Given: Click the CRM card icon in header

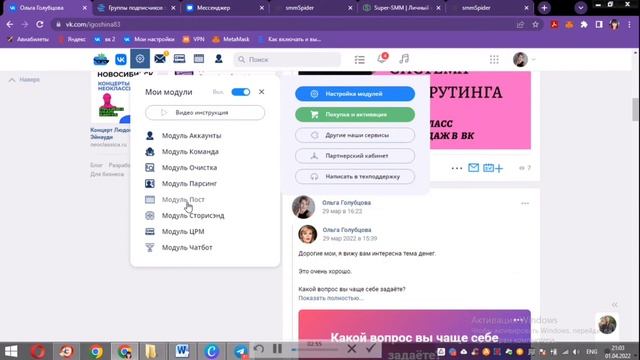Looking at the screenshot, I should coord(179,59).
